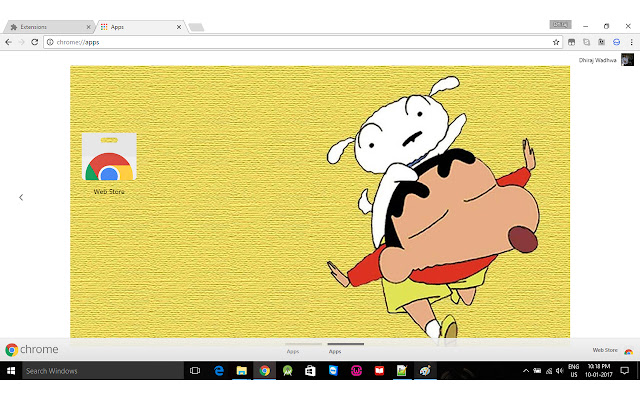
Task: Click the browser Back arrow
Action: (9, 42)
